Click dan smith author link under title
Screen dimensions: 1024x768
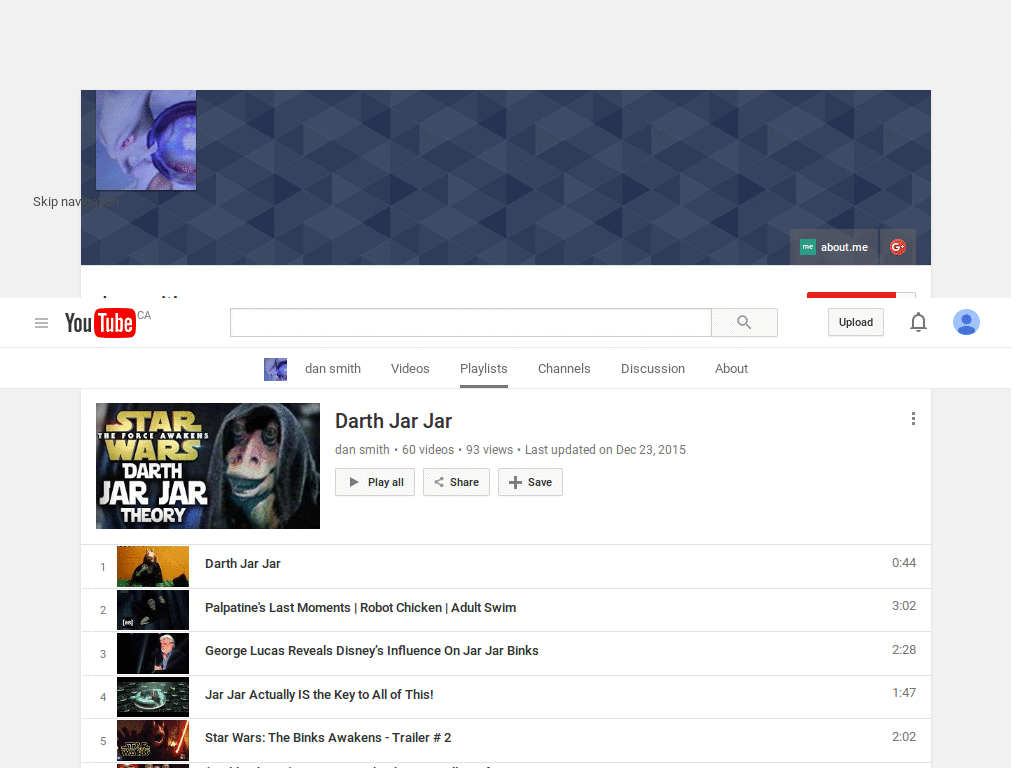pos(362,450)
